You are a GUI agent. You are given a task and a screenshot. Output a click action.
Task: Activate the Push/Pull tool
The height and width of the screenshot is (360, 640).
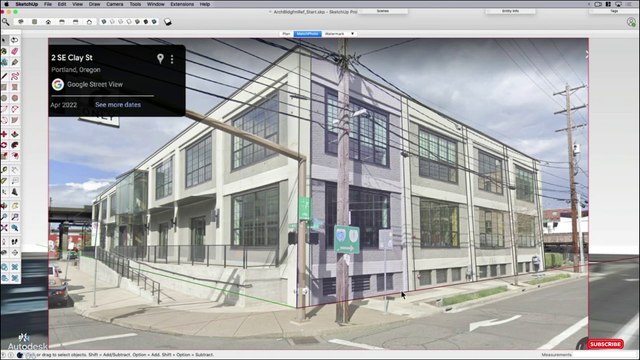click(x=15, y=134)
